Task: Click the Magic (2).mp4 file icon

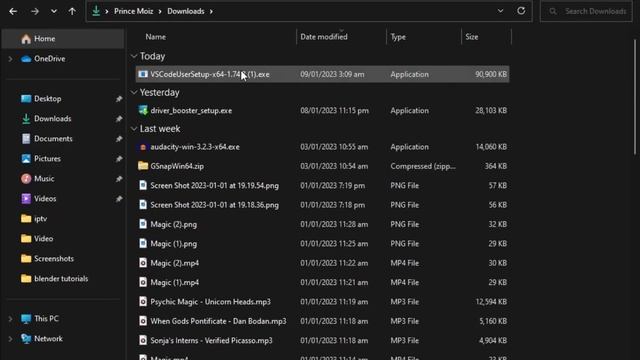Action: pyautogui.click(x=143, y=263)
